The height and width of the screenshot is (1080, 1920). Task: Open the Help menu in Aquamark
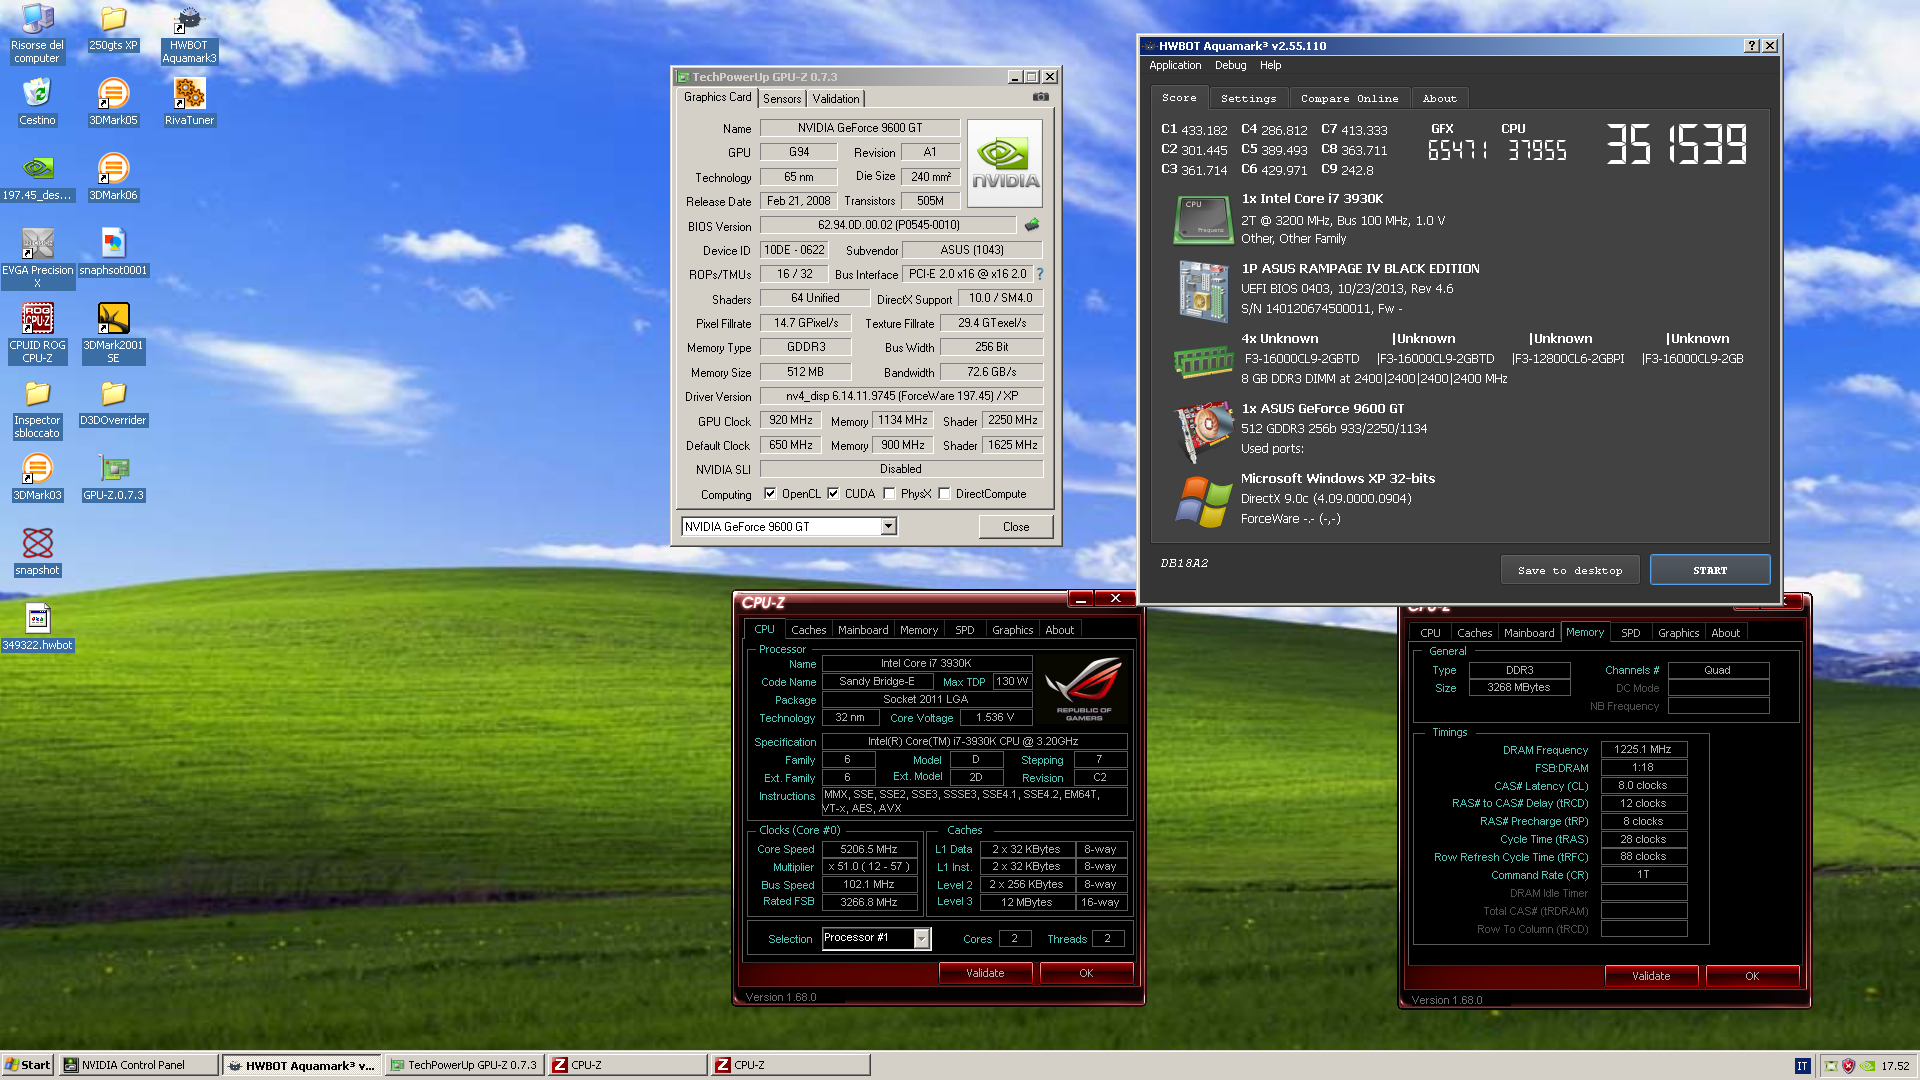pyautogui.click(x=1270, y=65)
